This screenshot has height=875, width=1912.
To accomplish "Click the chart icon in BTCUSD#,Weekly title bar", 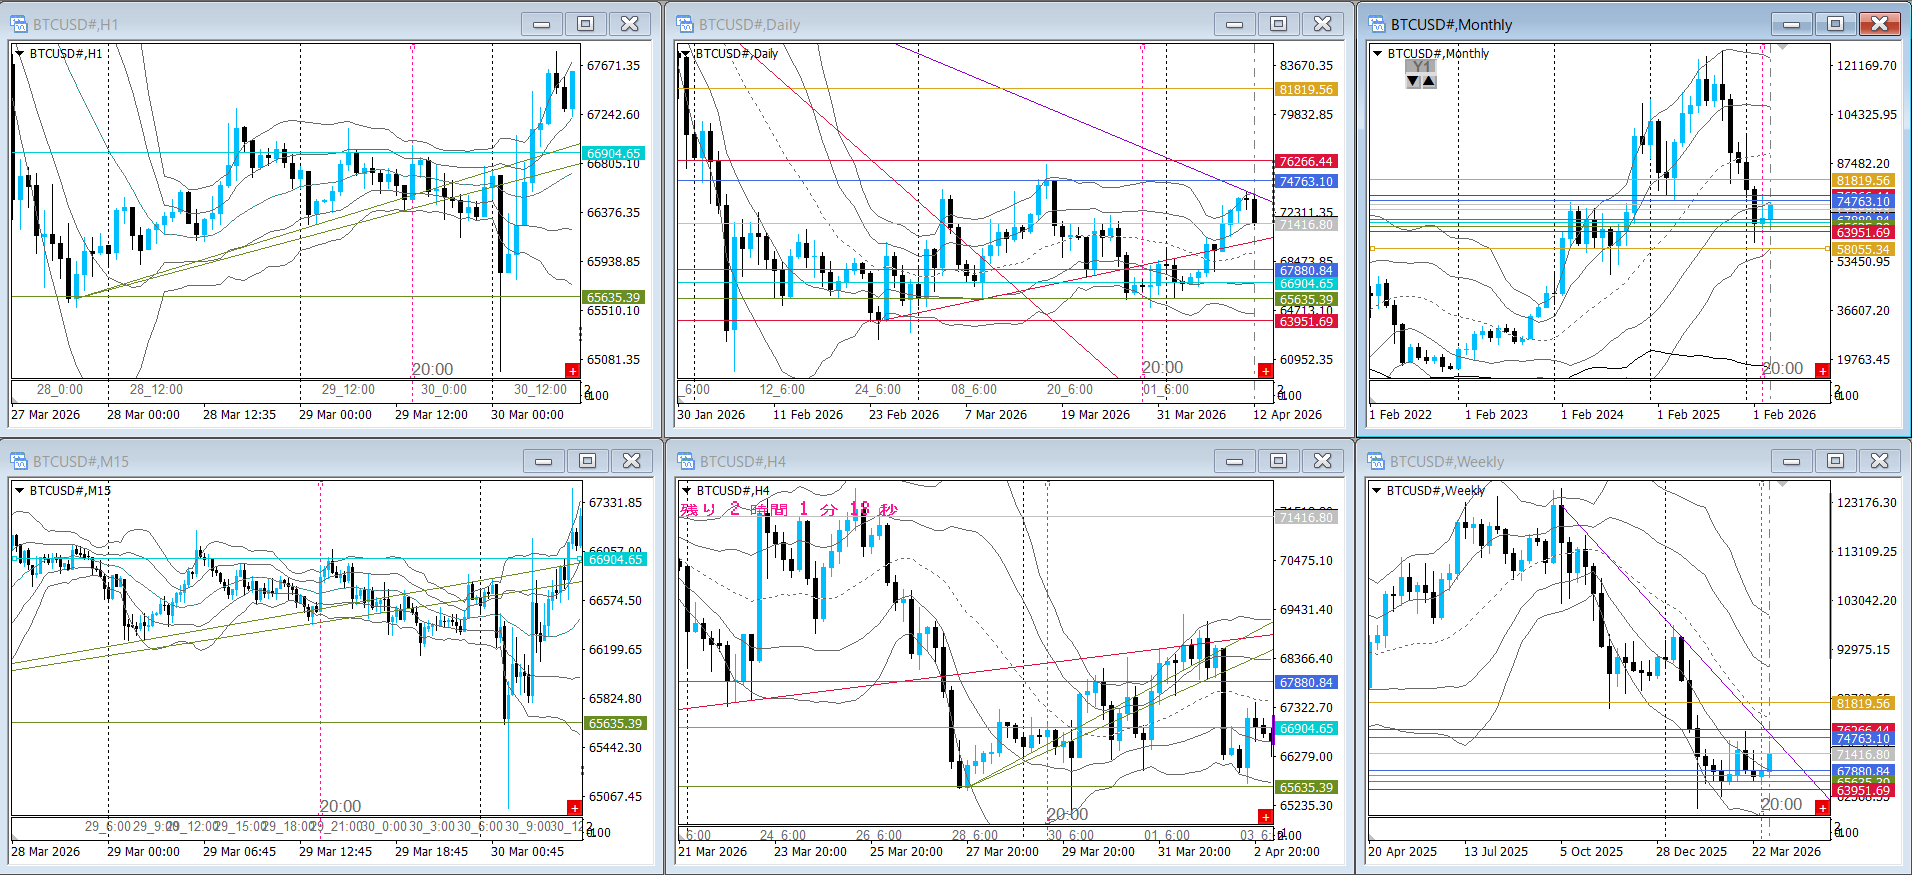I will (1377, 461).
